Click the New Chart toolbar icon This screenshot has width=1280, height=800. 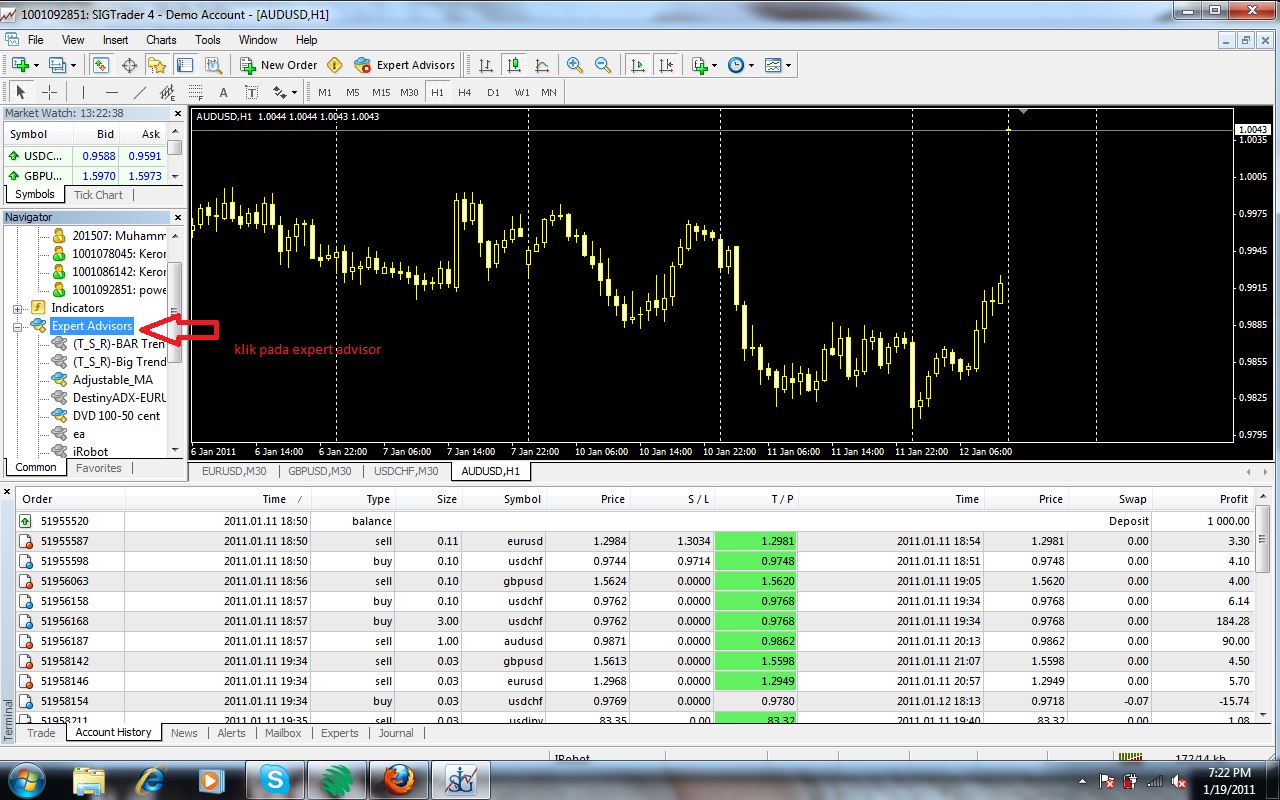19,65
